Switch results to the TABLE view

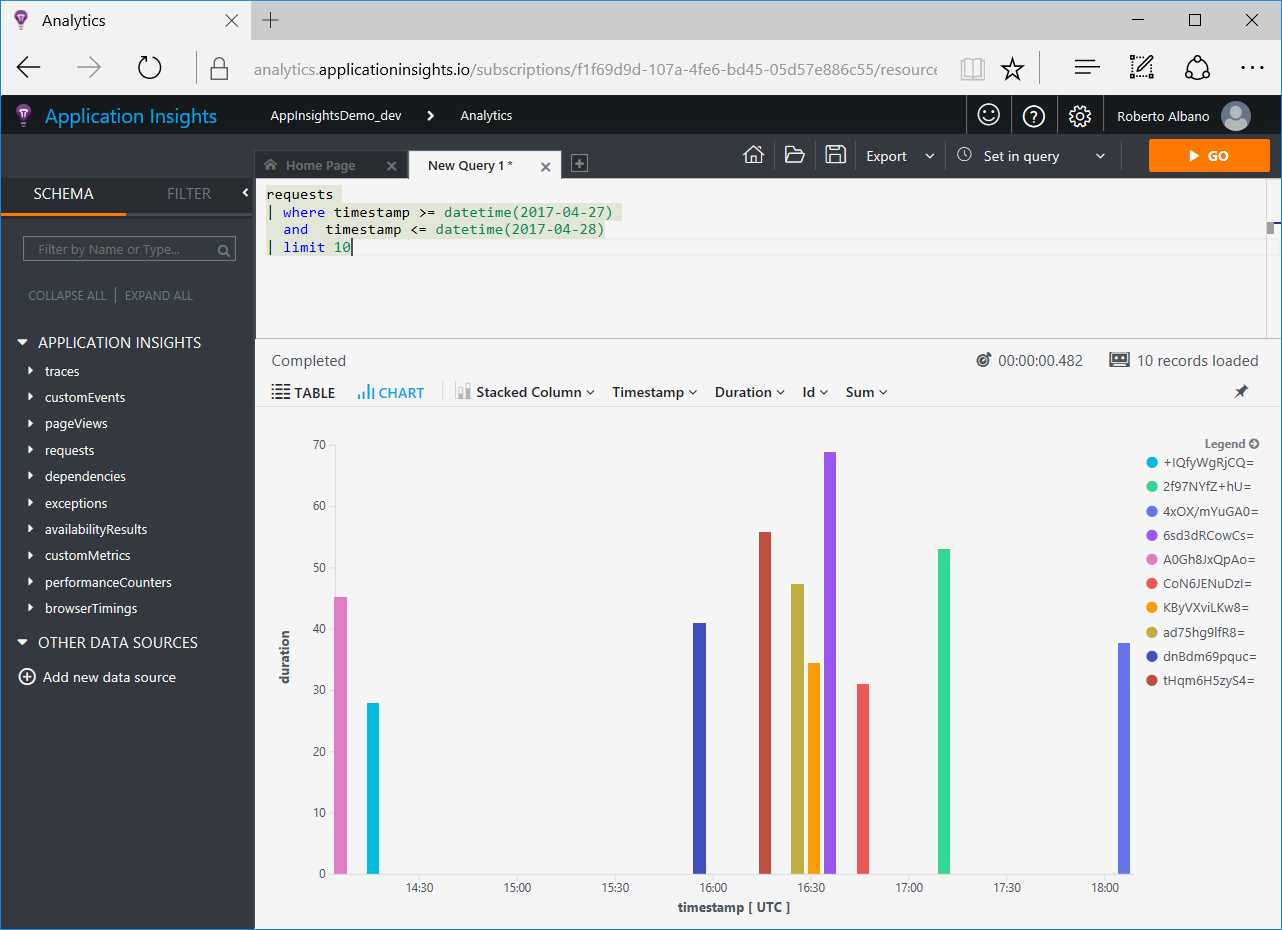tap(304, 392)
